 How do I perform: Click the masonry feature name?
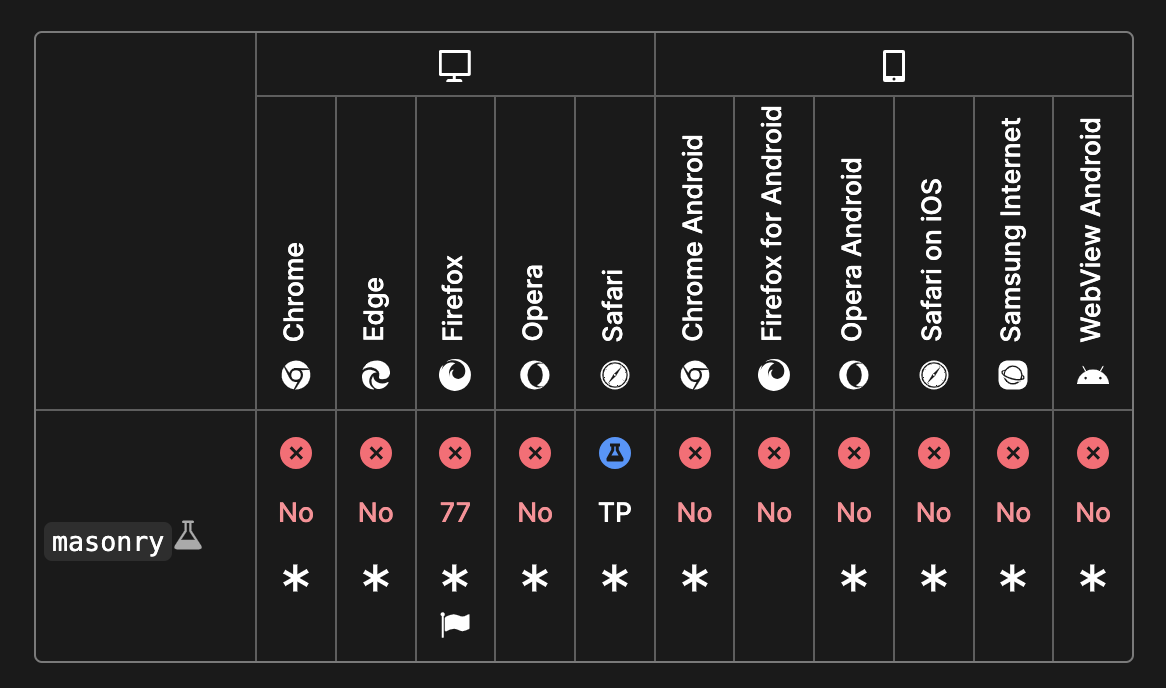(108, 542)
